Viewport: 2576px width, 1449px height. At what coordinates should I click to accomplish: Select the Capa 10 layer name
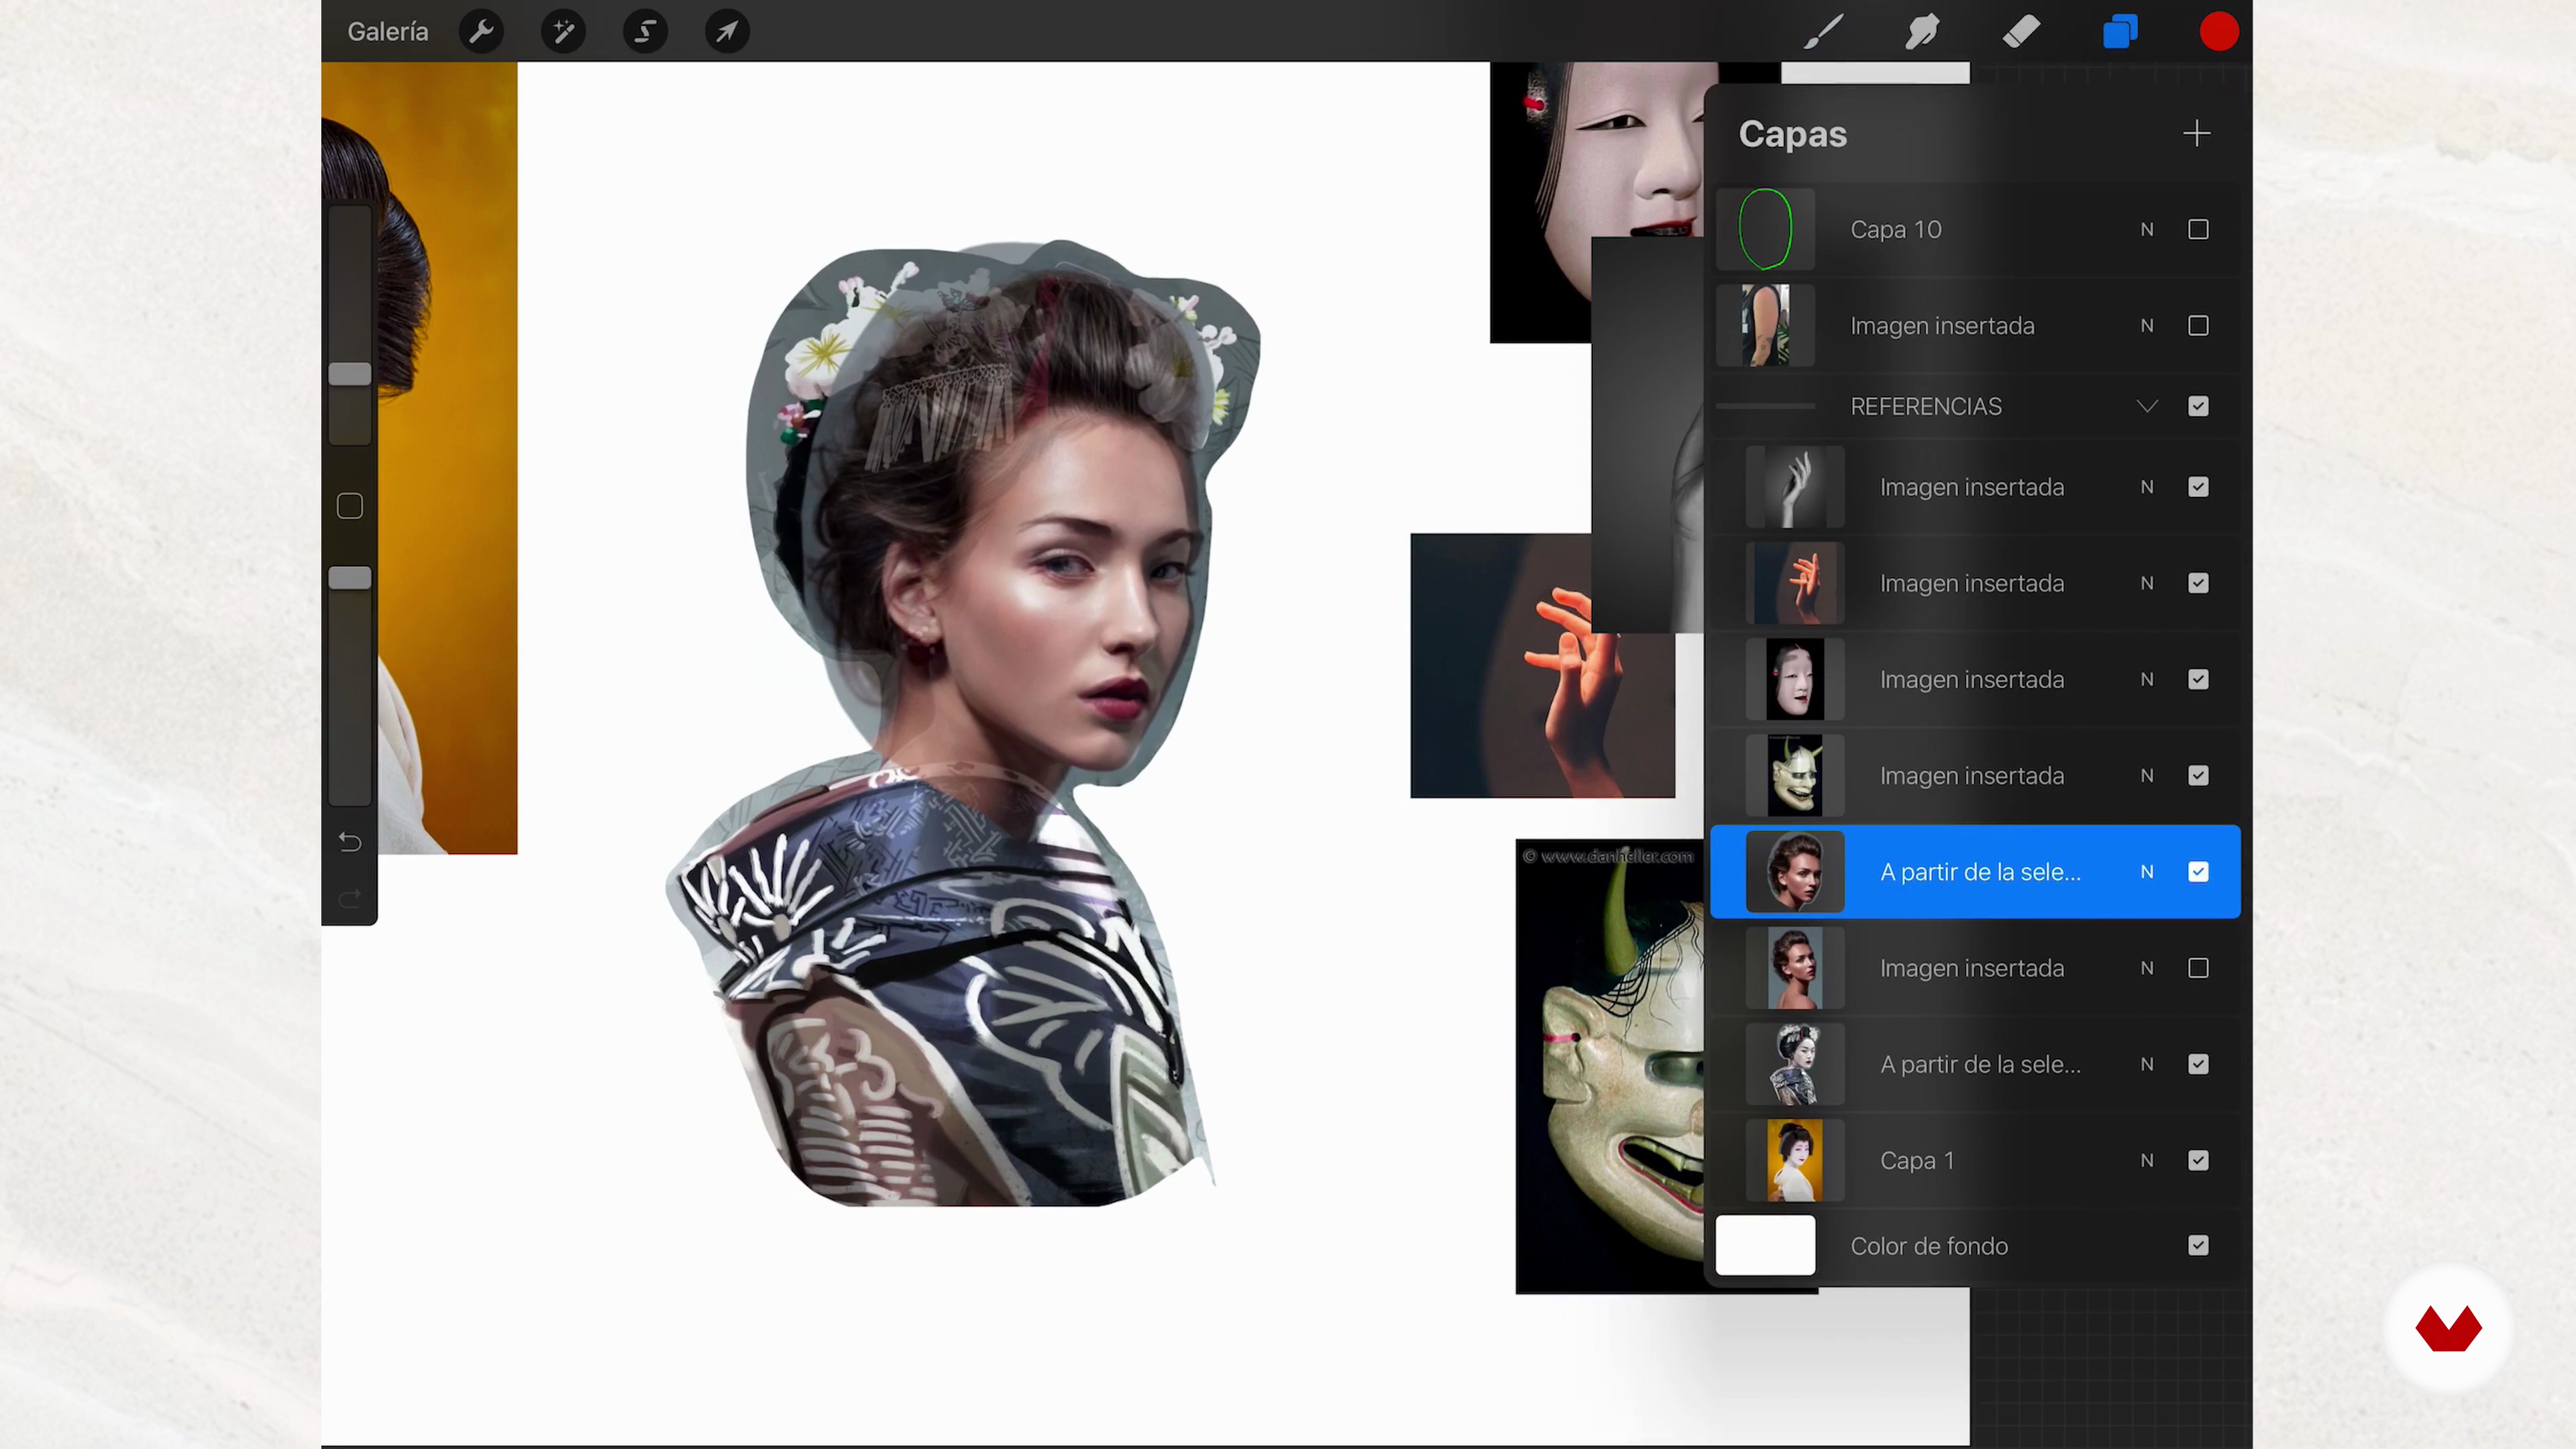click(x=1896, y=230)
